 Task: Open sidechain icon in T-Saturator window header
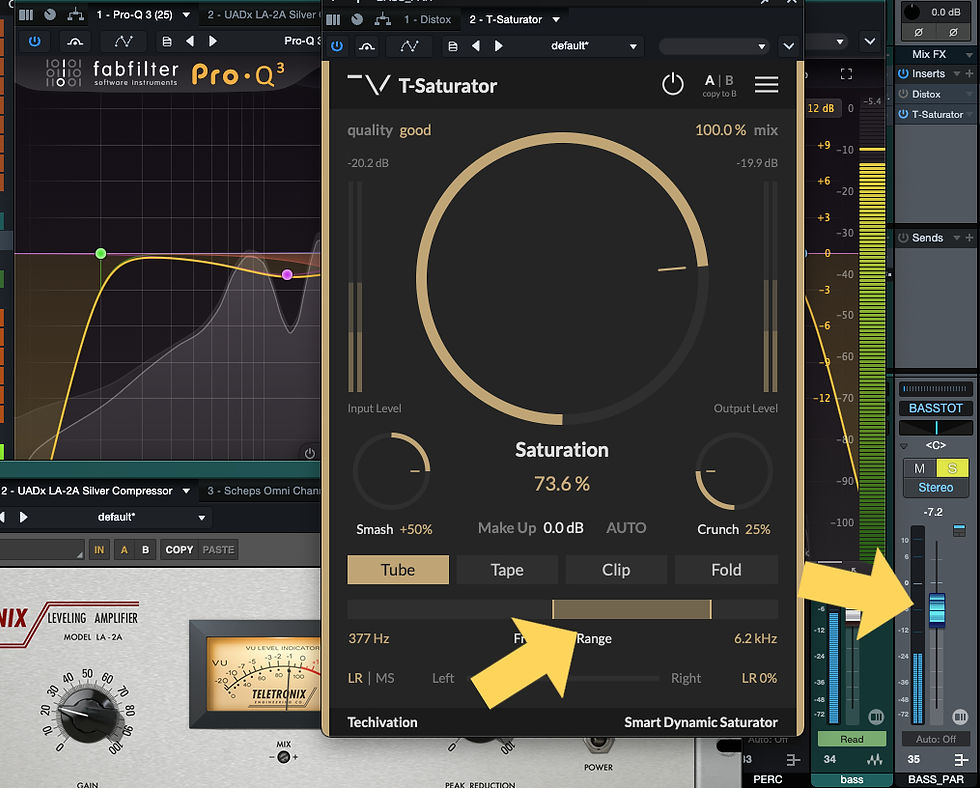[367, 46]
